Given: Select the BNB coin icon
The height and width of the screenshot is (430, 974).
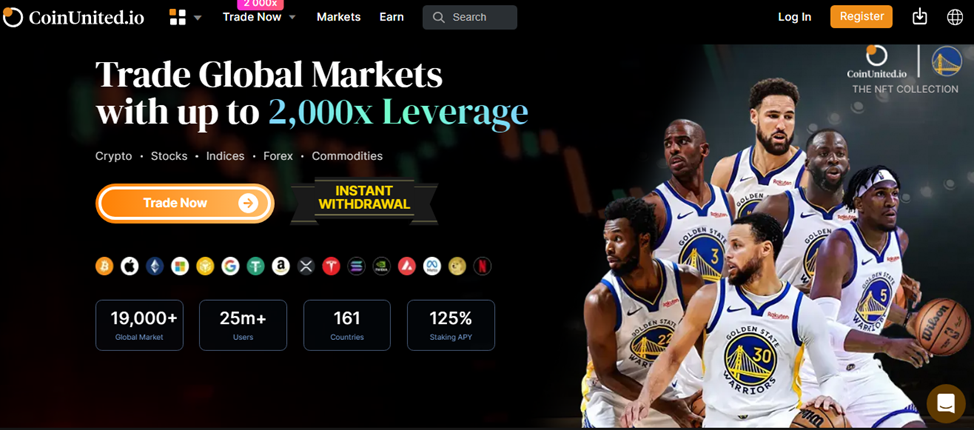Looking at the screenshot, I should [x=205, y=267].
